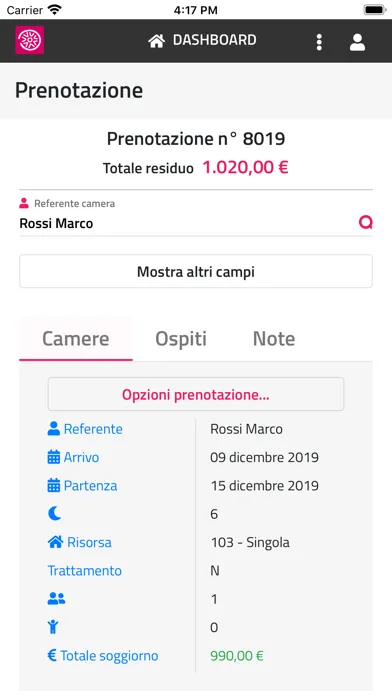Tap the pink app logo icon
The image size is (392, 696).
coord(30,40)
